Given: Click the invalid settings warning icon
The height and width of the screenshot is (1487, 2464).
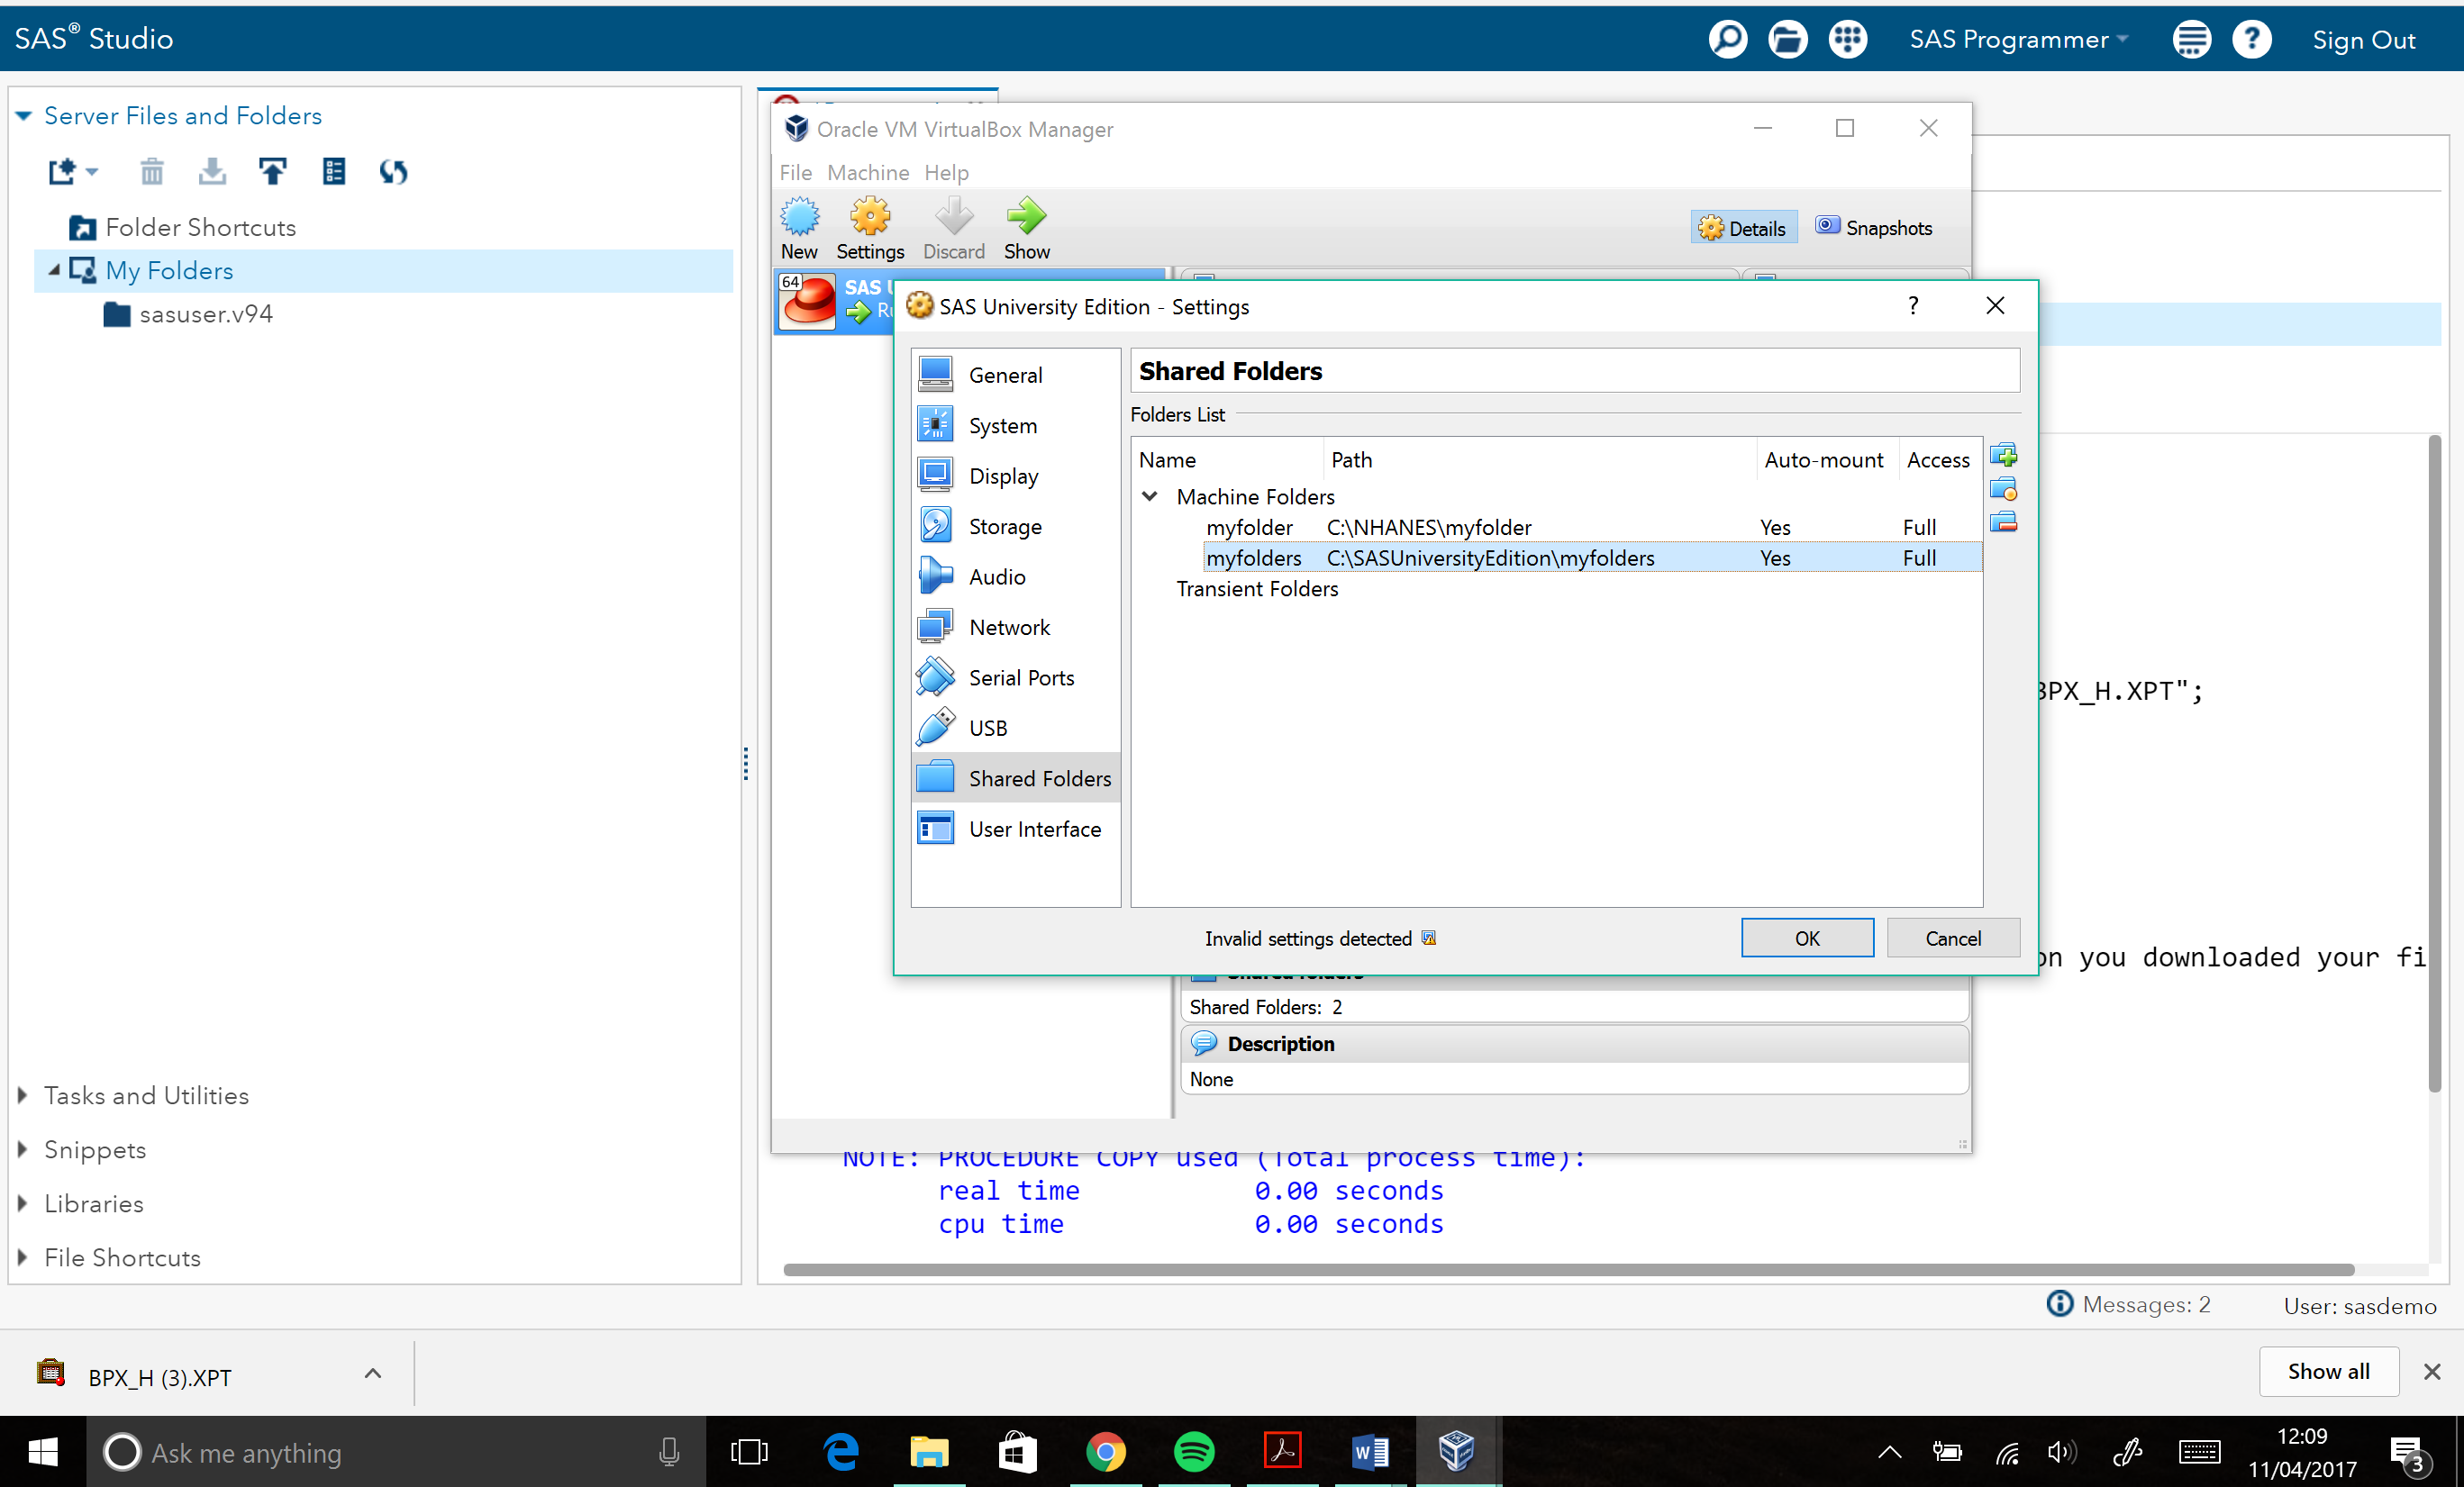Looking at the screenshot, I should tap(1429, 938).
